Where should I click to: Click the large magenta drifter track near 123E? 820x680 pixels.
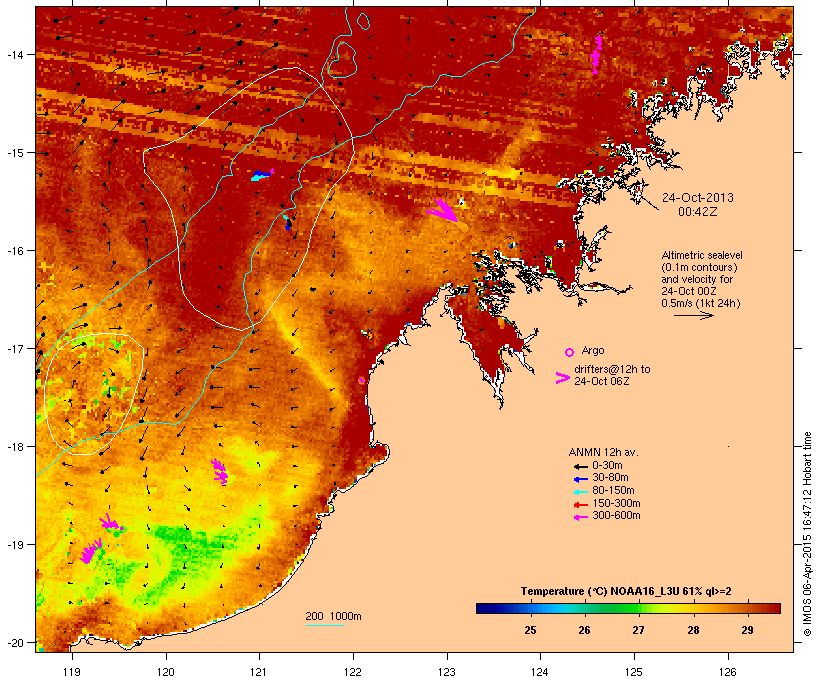(x=442, y=210)
